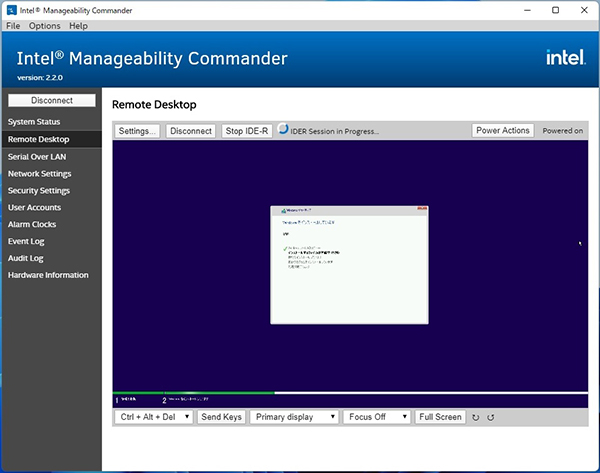Click the Powered on status text
Image resolution: width=600 pixels, height=473 pixels.
pos(562,131)
